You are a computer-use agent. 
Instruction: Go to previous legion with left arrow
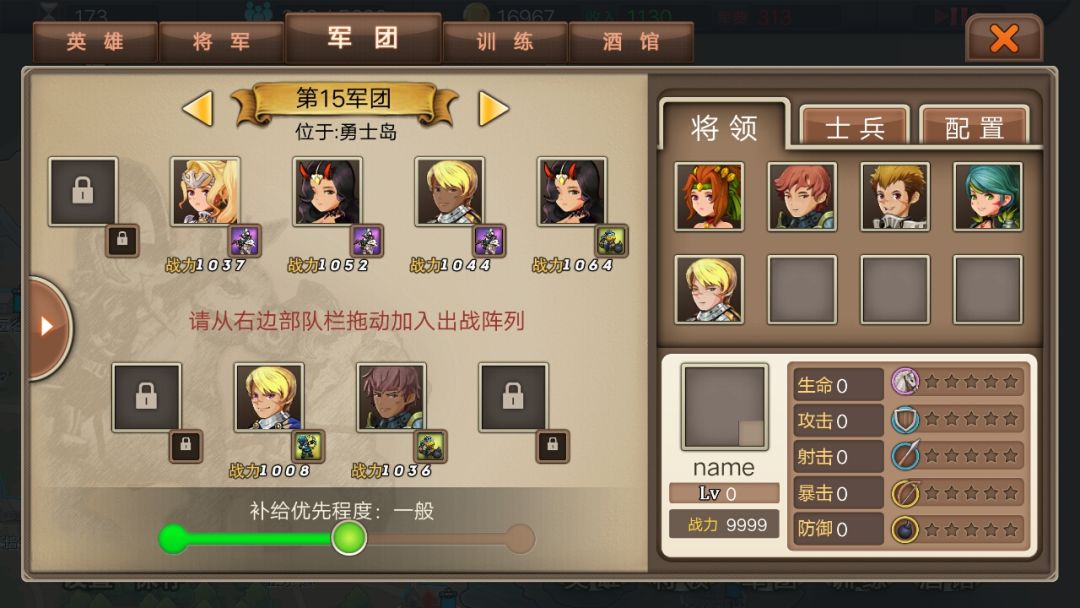point(198,109)
